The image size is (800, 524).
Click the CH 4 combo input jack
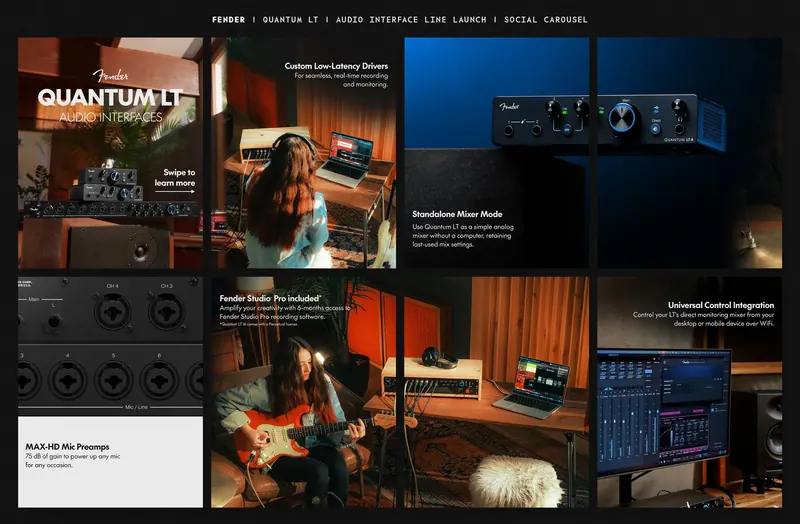click(x=112, y=311)
